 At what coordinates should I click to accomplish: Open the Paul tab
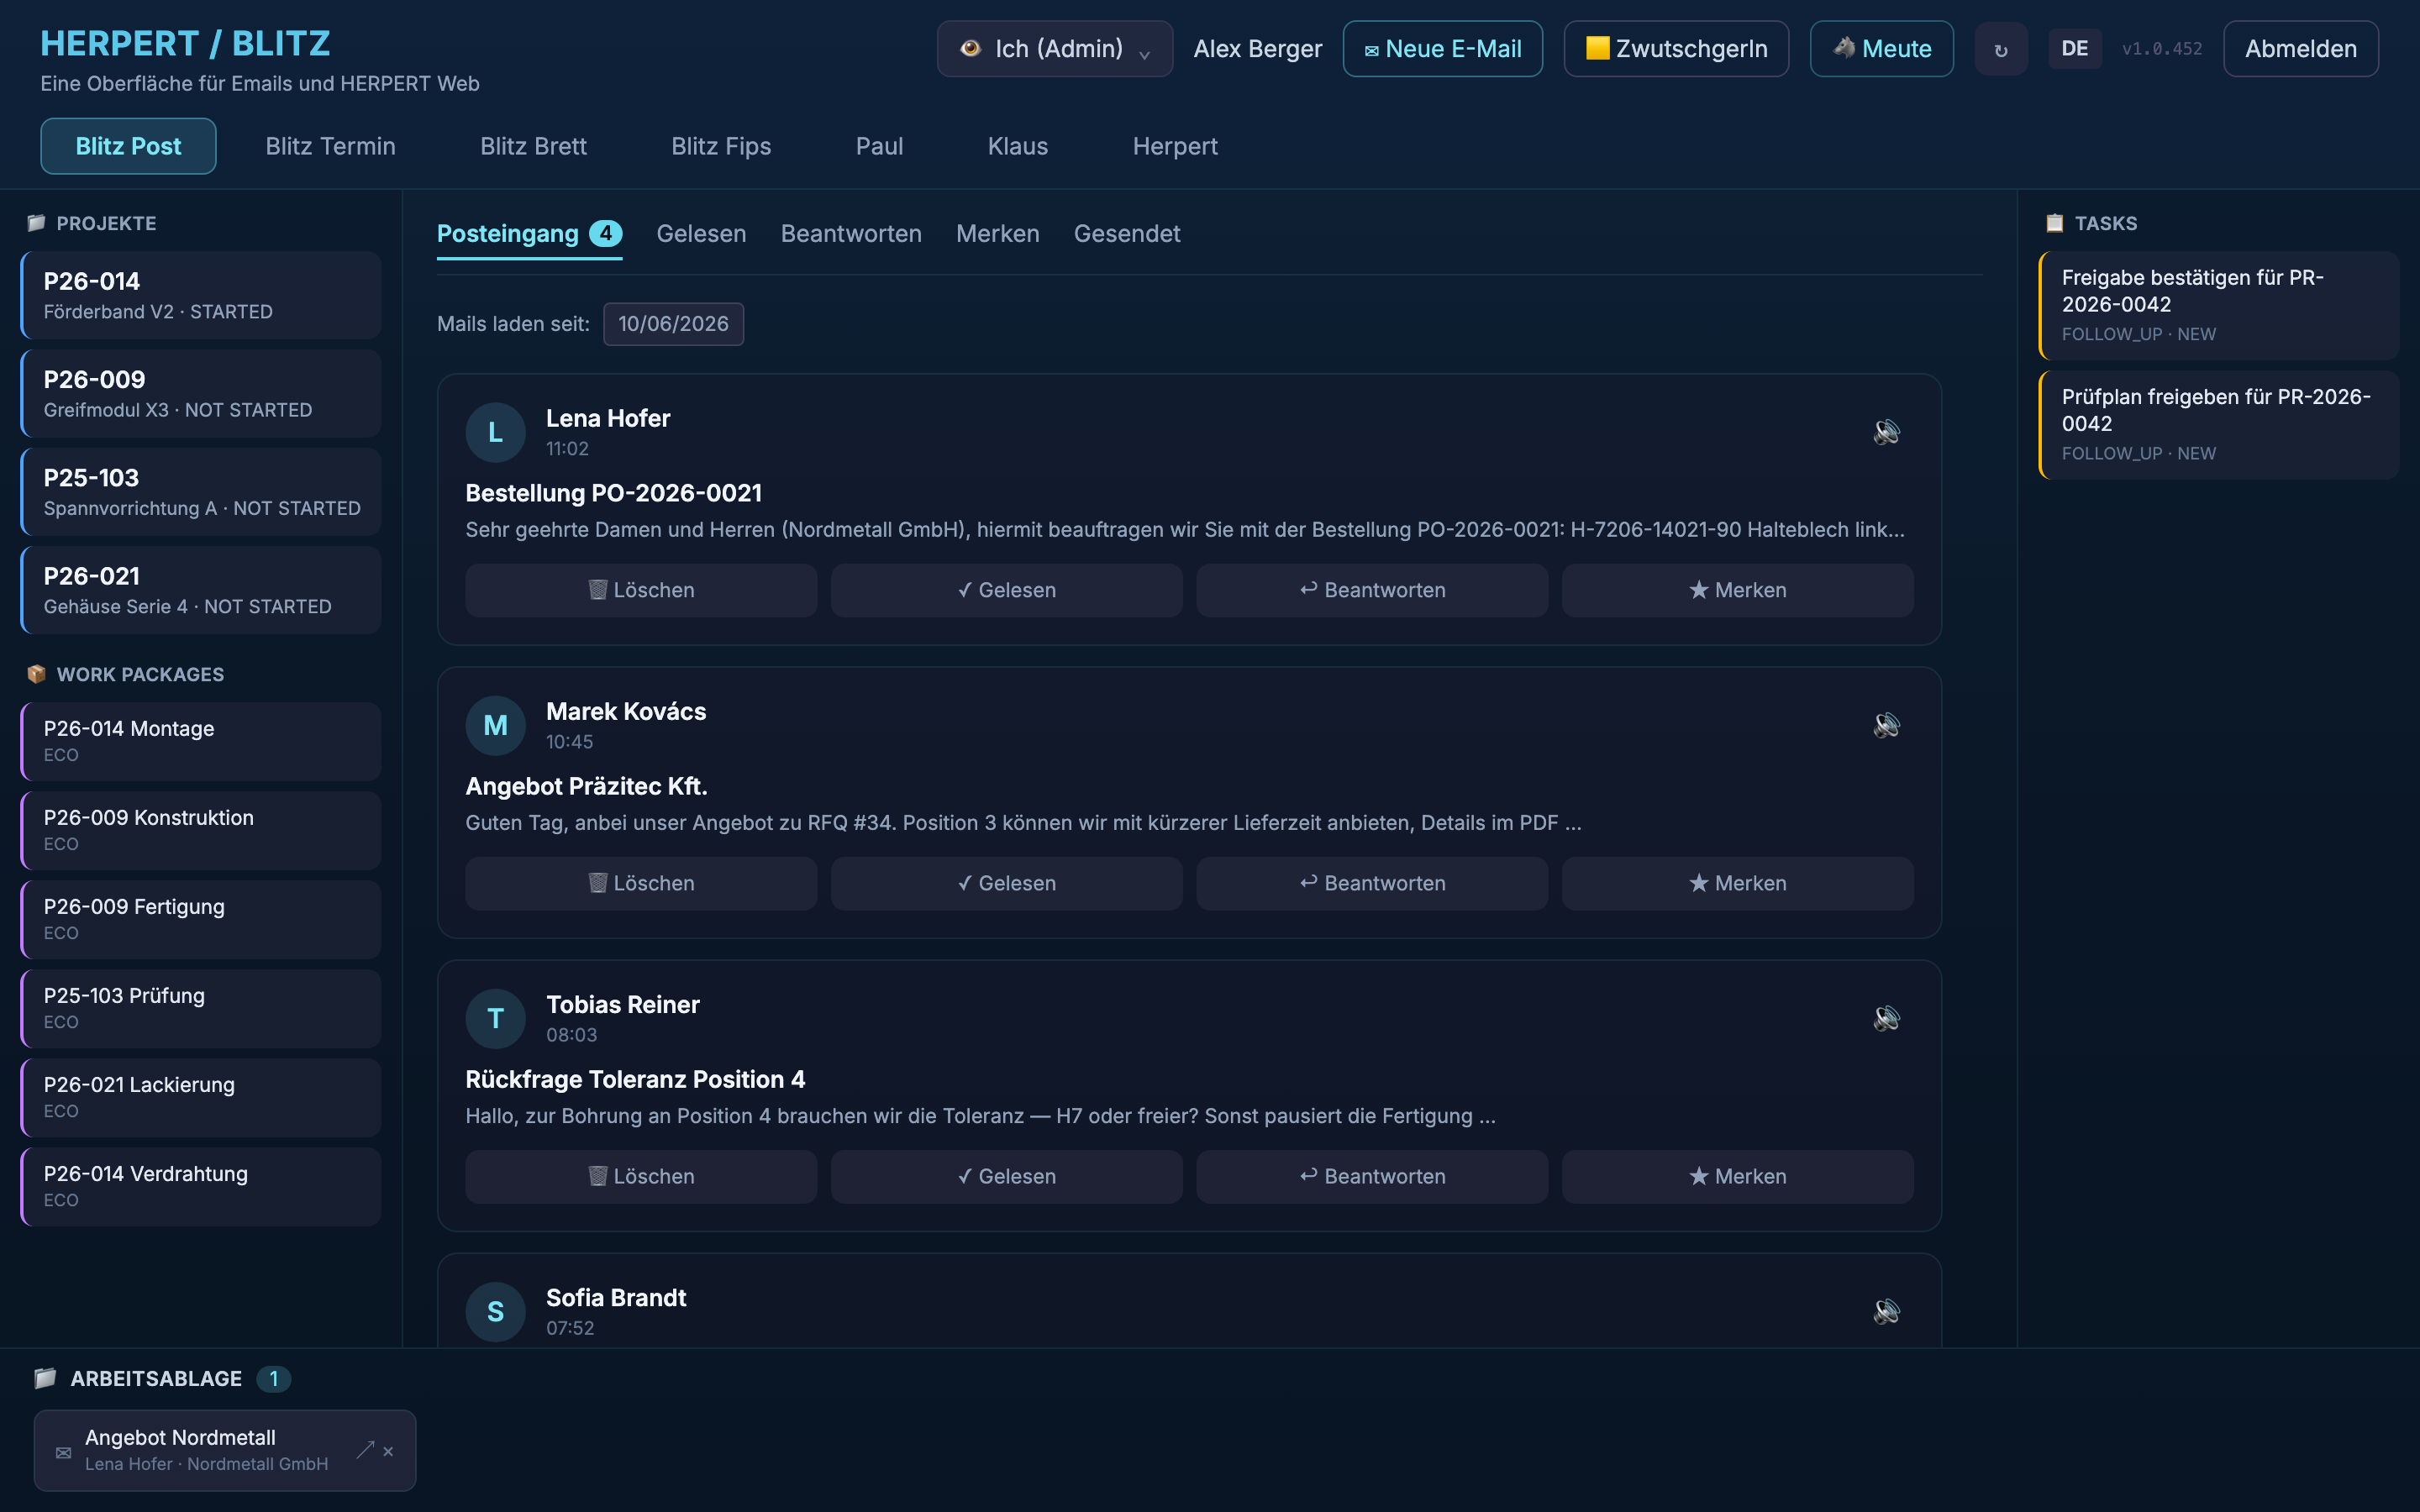[x=879, y=146]
